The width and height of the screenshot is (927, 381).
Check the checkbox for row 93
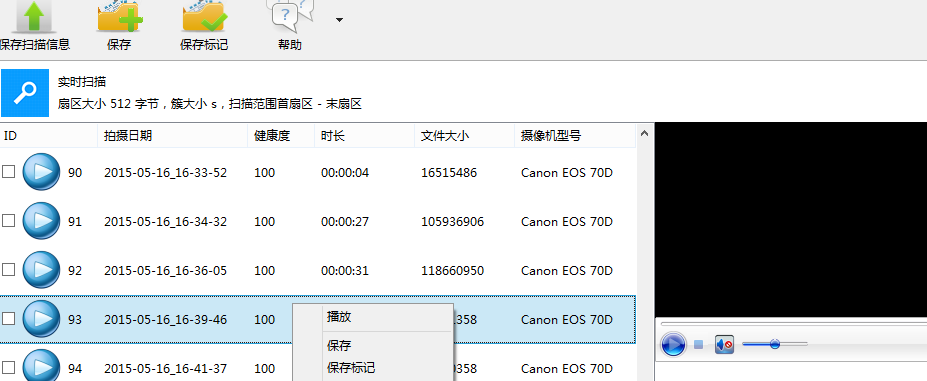[8, 319]
